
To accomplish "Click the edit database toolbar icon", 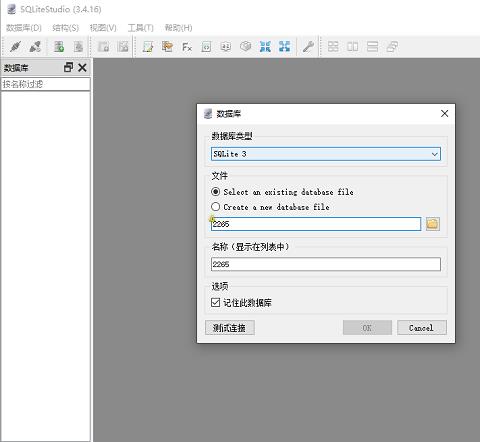I will (78, 47).
